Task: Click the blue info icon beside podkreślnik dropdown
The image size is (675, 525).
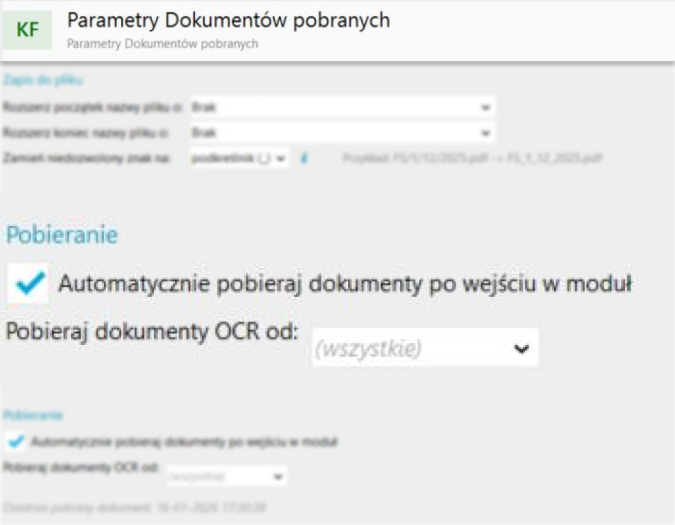Action: coord(305,158)
